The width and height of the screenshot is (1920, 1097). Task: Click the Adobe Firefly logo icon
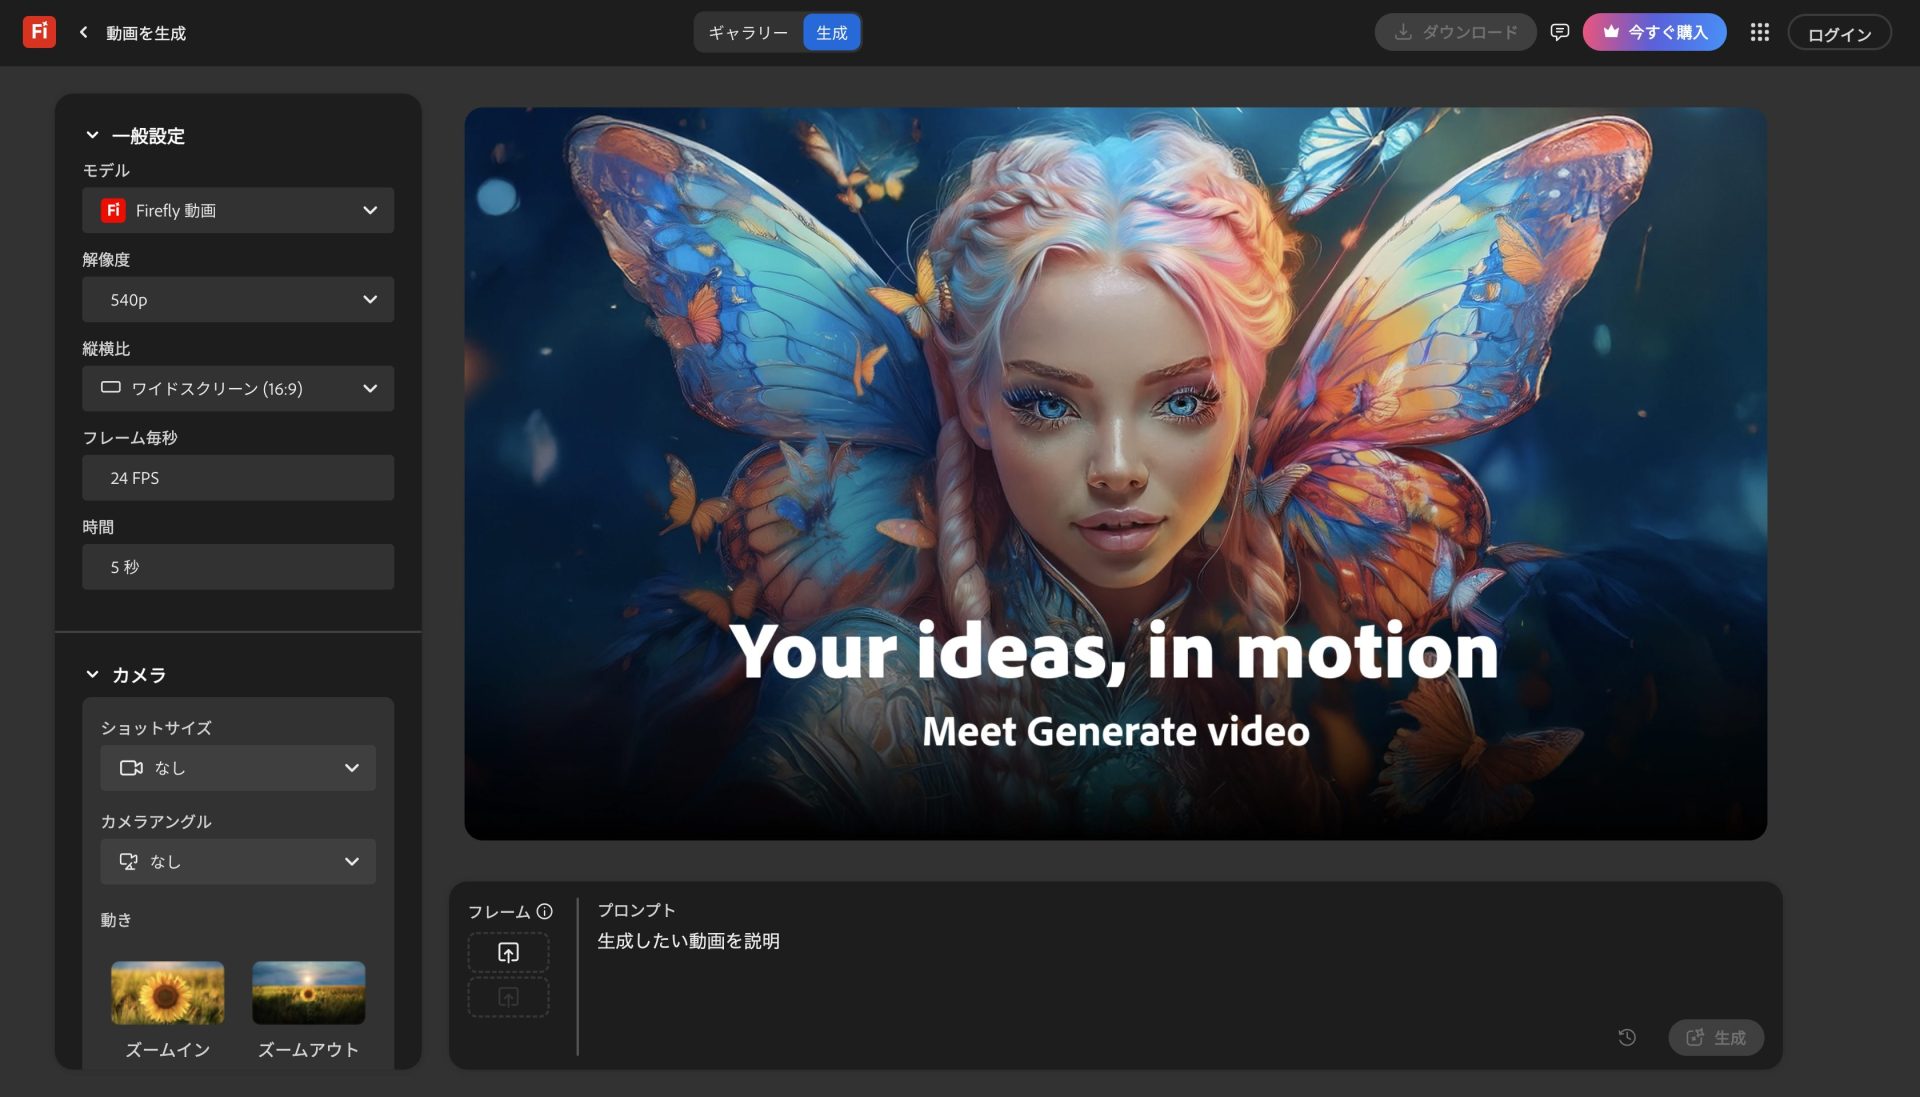[39, 32]
